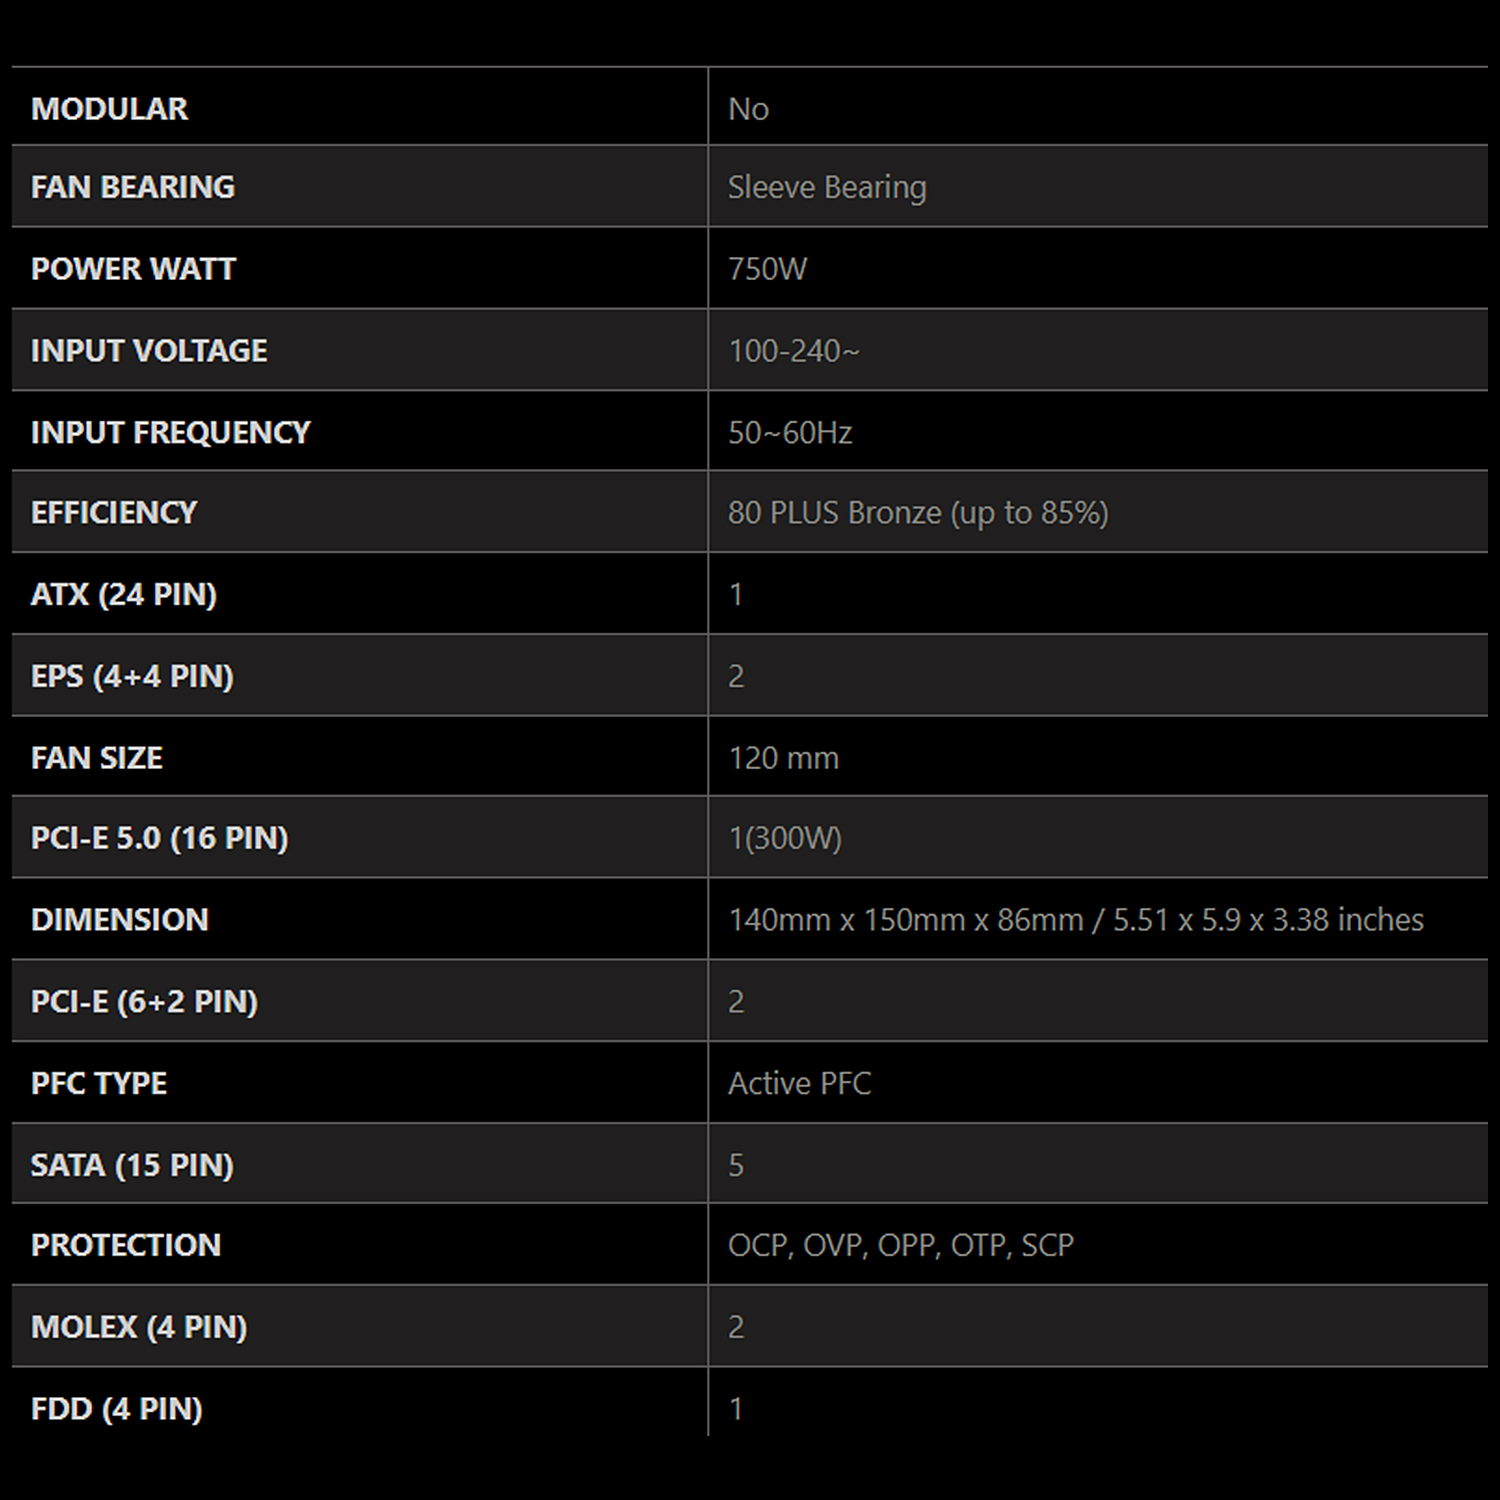Click the SATA (15 PIN) label

point(132,1165)
